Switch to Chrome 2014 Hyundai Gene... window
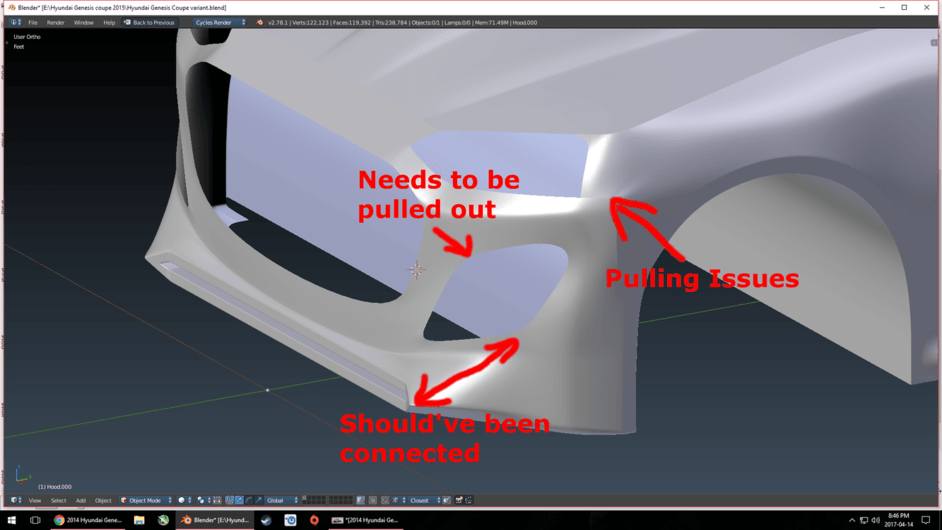The image size is (942, 530). point(88,520)
